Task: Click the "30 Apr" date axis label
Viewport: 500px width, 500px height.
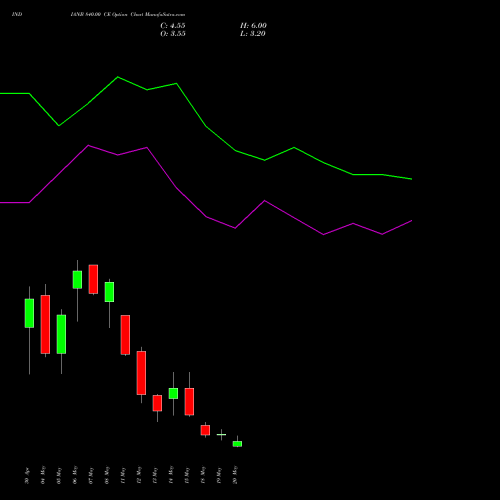Action: click(x=27, y=476)
